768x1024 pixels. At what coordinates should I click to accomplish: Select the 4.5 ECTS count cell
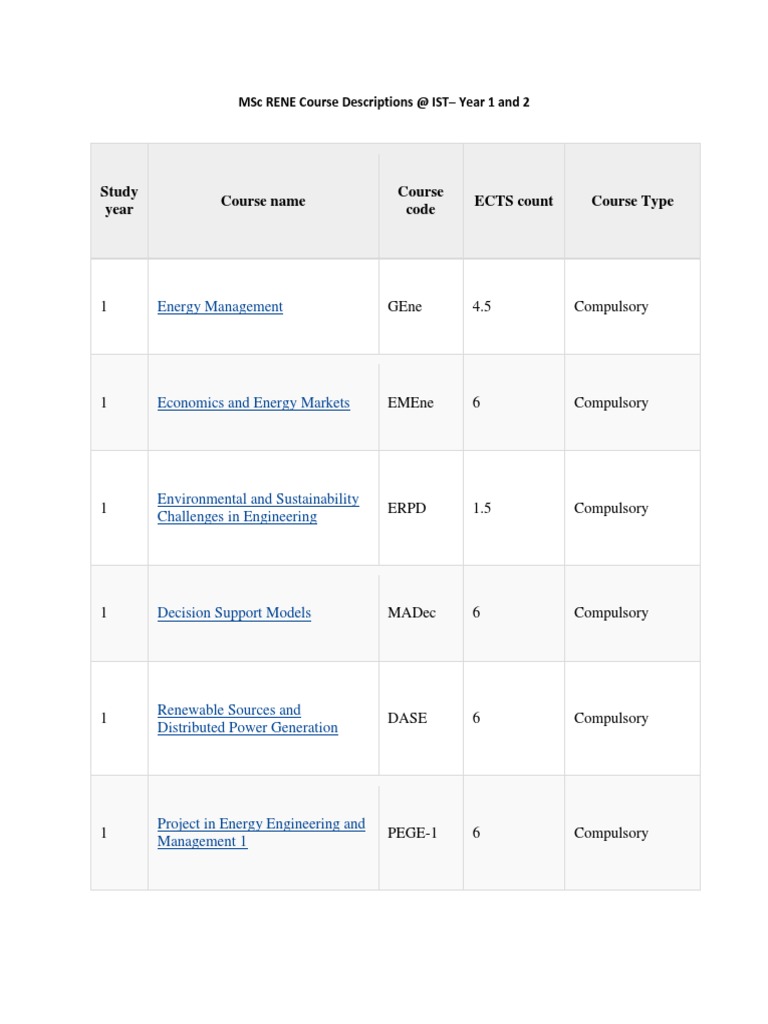482,307
